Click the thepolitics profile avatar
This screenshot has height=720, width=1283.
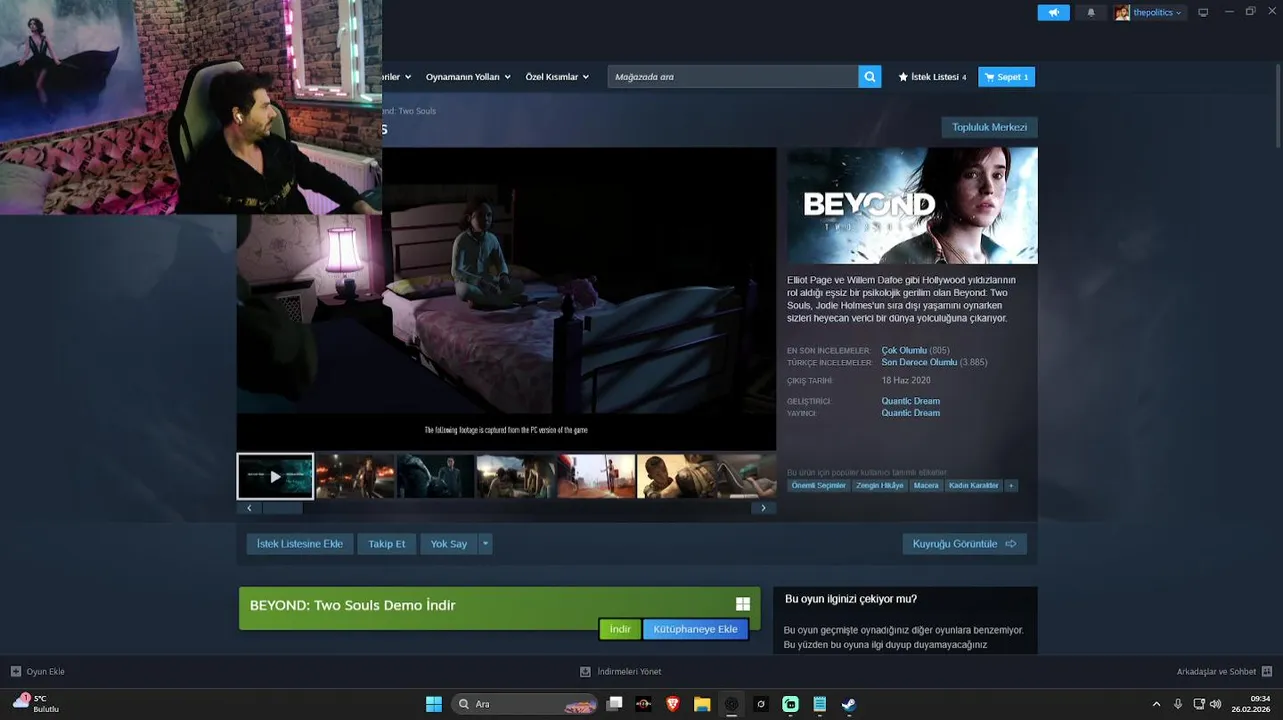tap(1122, 13)
